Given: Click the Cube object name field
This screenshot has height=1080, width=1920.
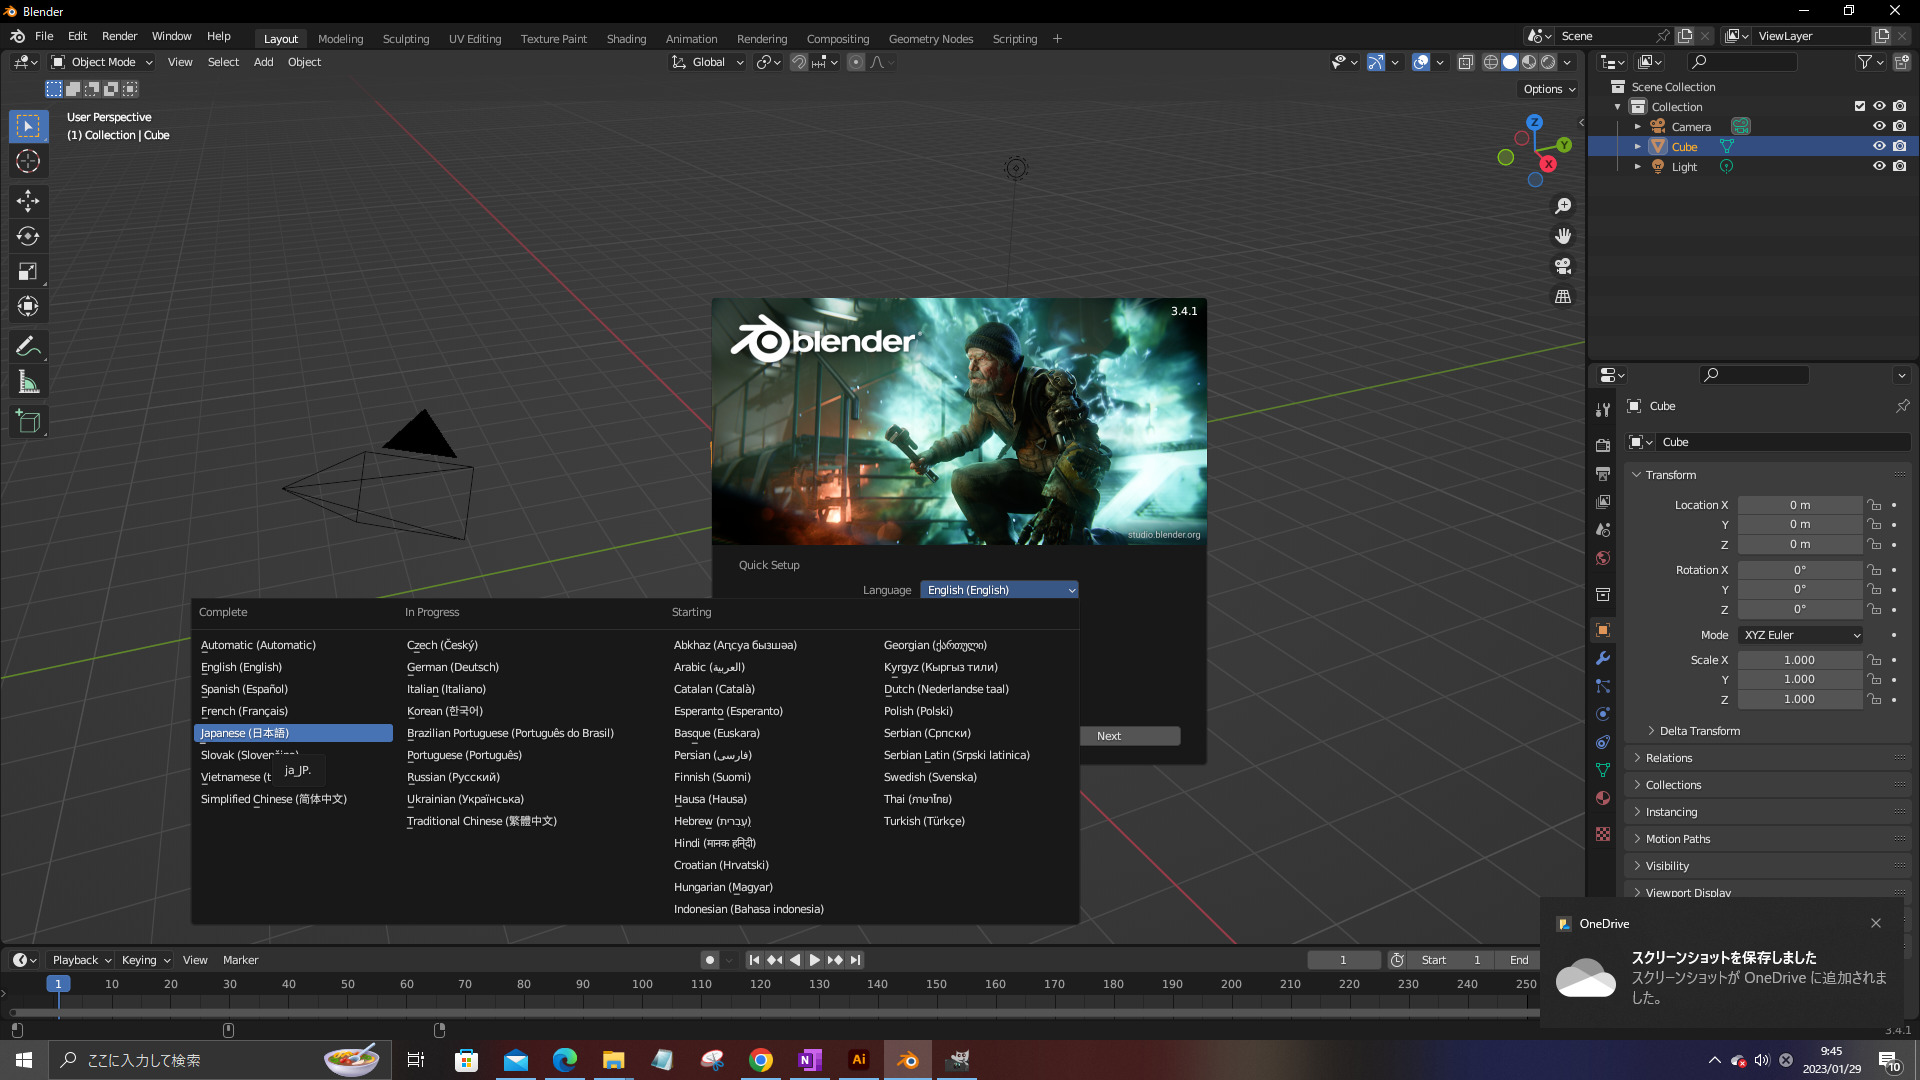Looking at the screenshot, I should [1783, 442].
